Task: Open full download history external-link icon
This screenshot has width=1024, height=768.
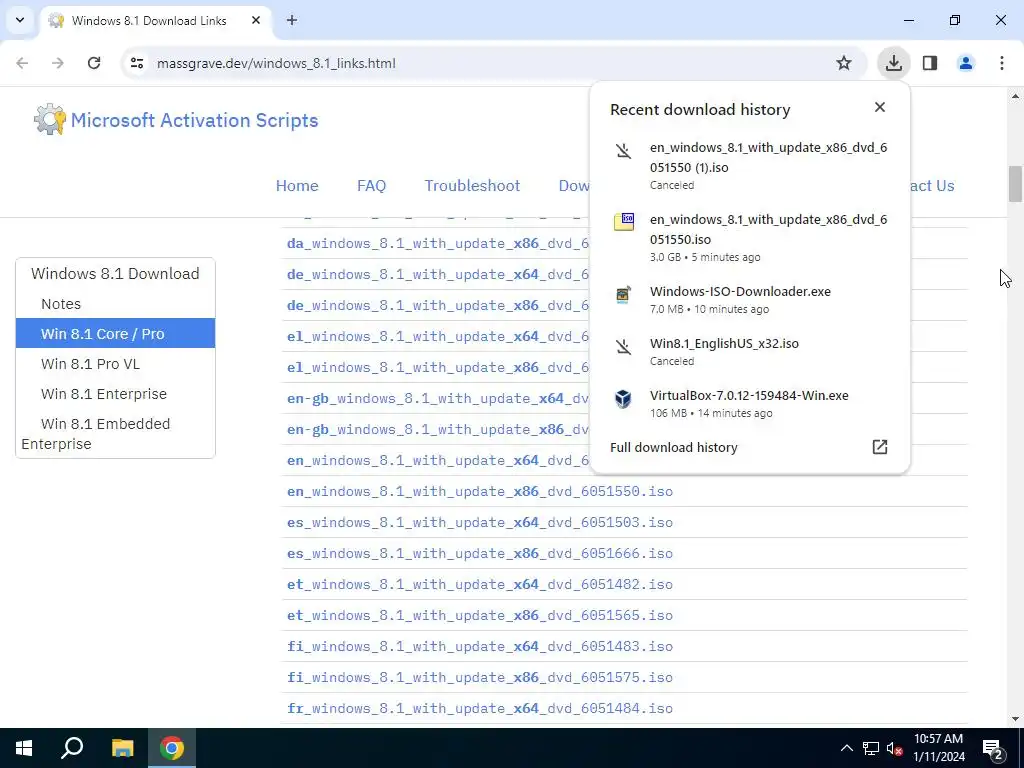Action: click(880, 447)
